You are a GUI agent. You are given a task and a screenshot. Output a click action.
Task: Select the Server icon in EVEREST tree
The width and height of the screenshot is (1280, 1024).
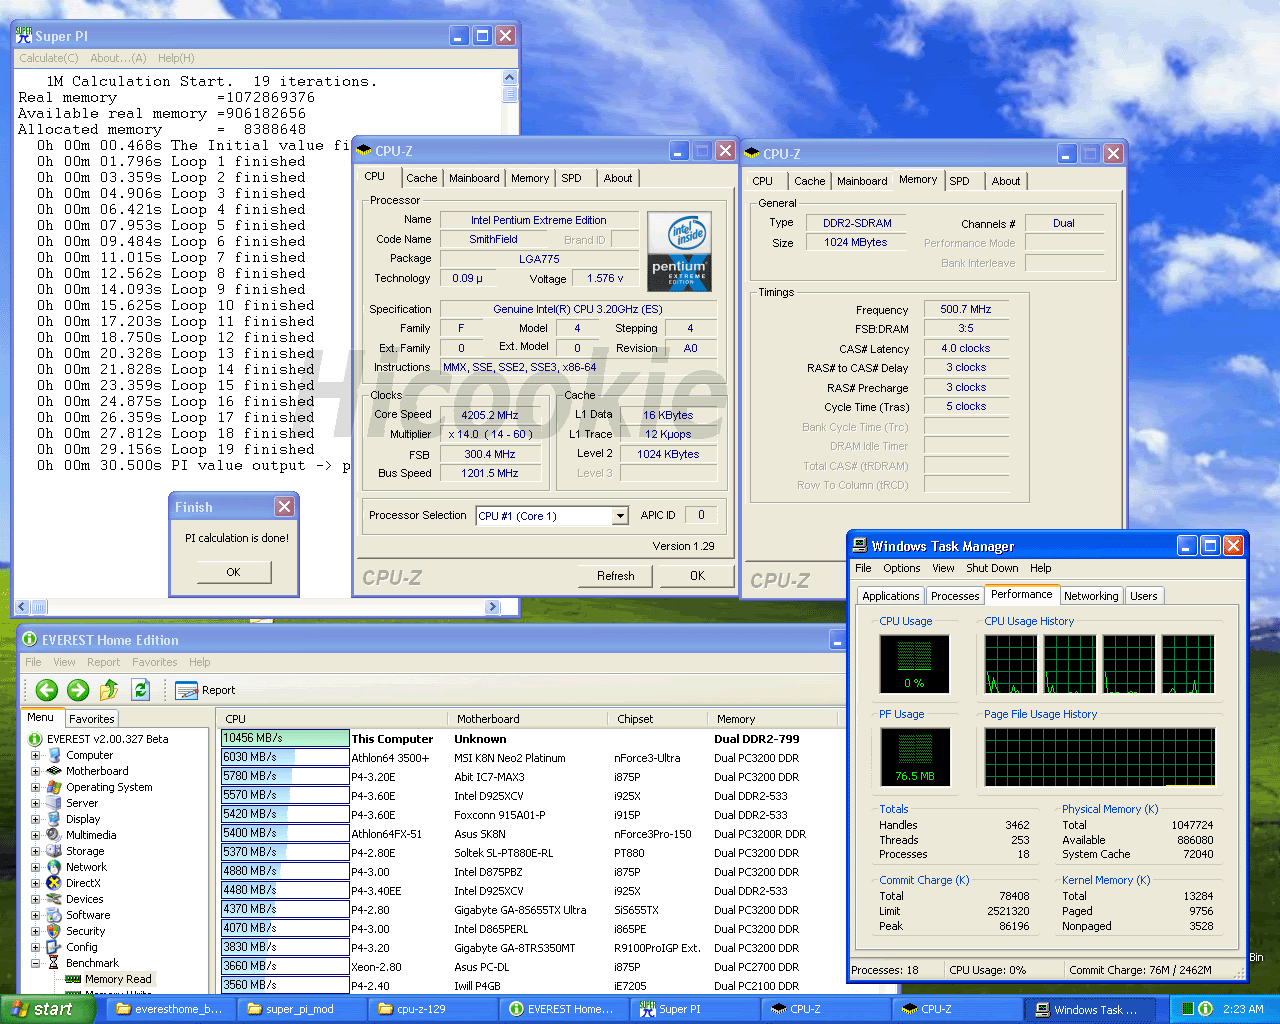pyautogui.click(x=54, y=803)
